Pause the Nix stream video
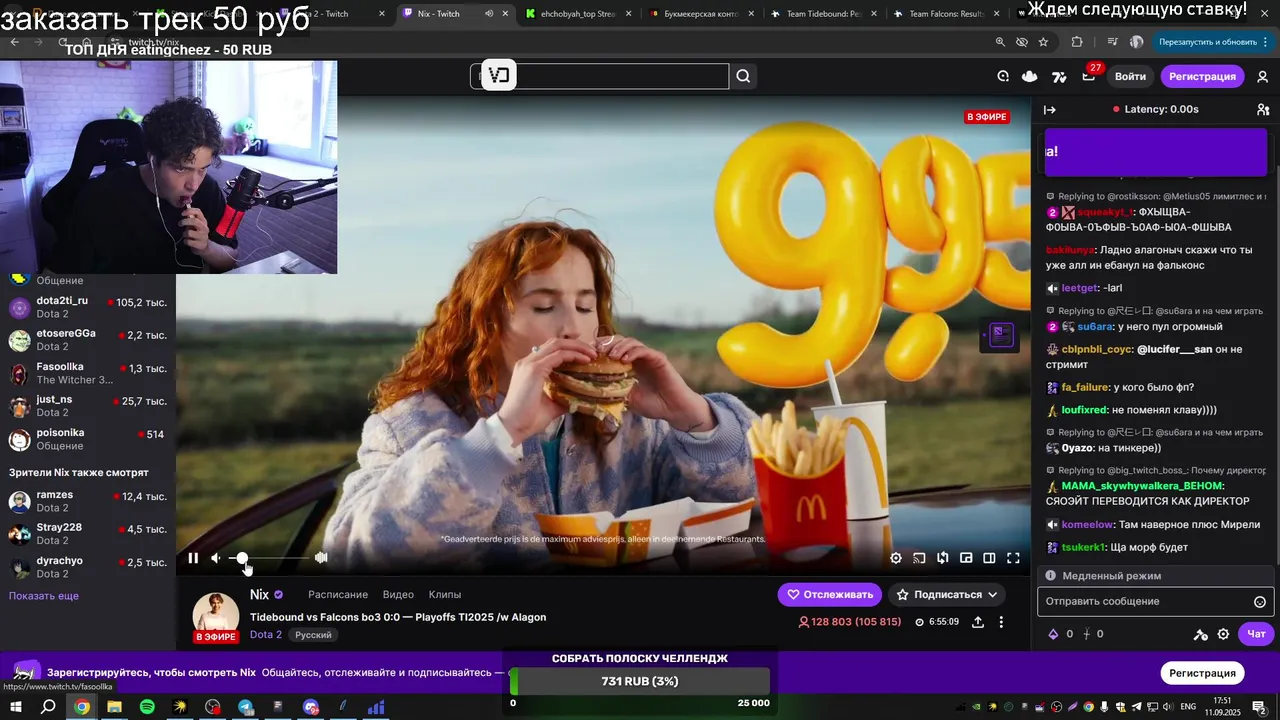Screen dimensions: 1280x720 193,558
